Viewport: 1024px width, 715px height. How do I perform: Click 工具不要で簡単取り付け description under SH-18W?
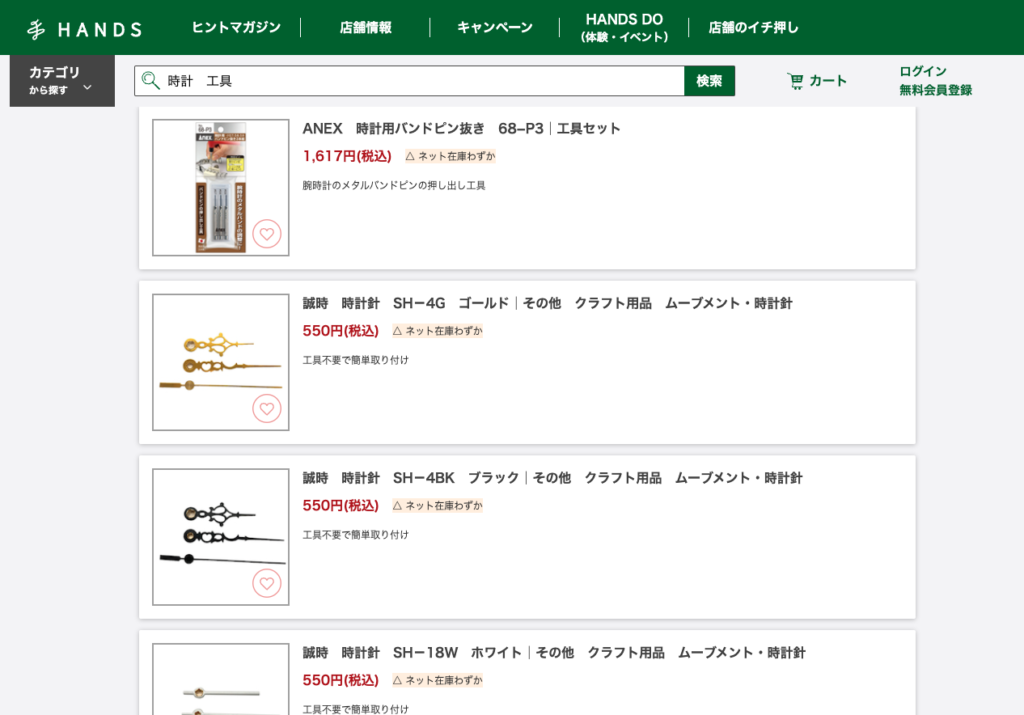(355, 709)
